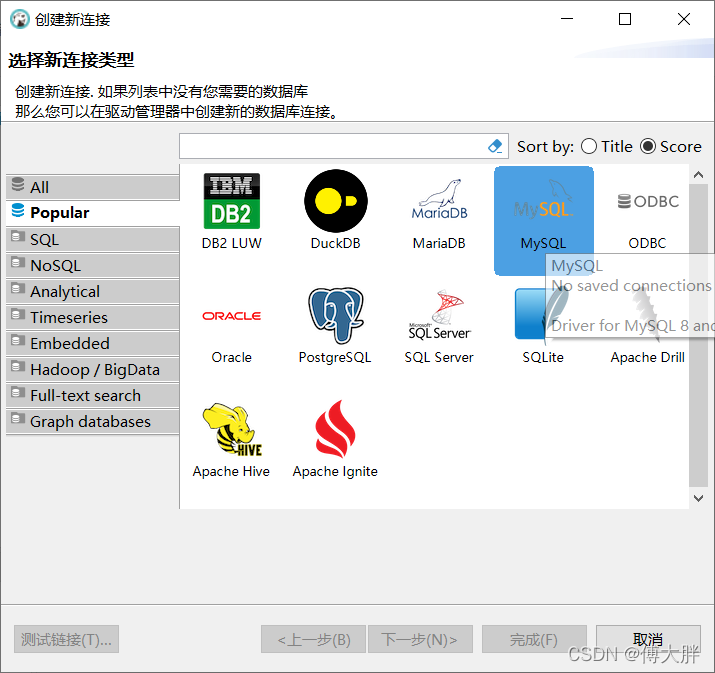Open the Embedded category
The width and height of the screenshot is (715, 673).
click(x=93, y=343)
